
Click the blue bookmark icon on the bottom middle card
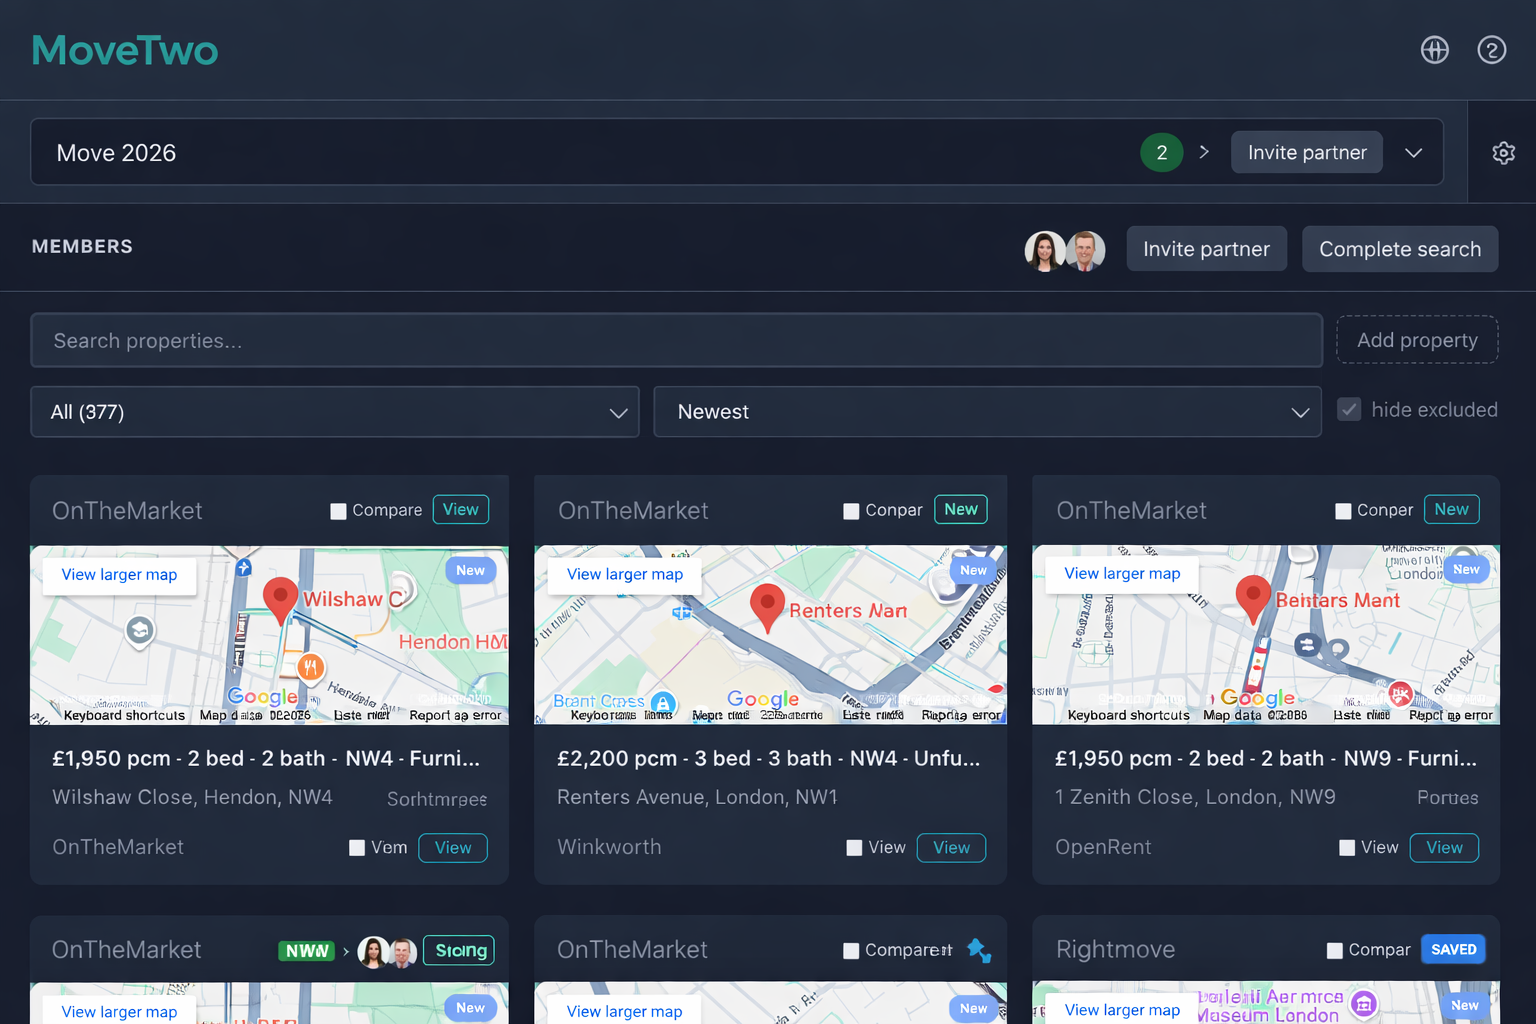point(979,950)
